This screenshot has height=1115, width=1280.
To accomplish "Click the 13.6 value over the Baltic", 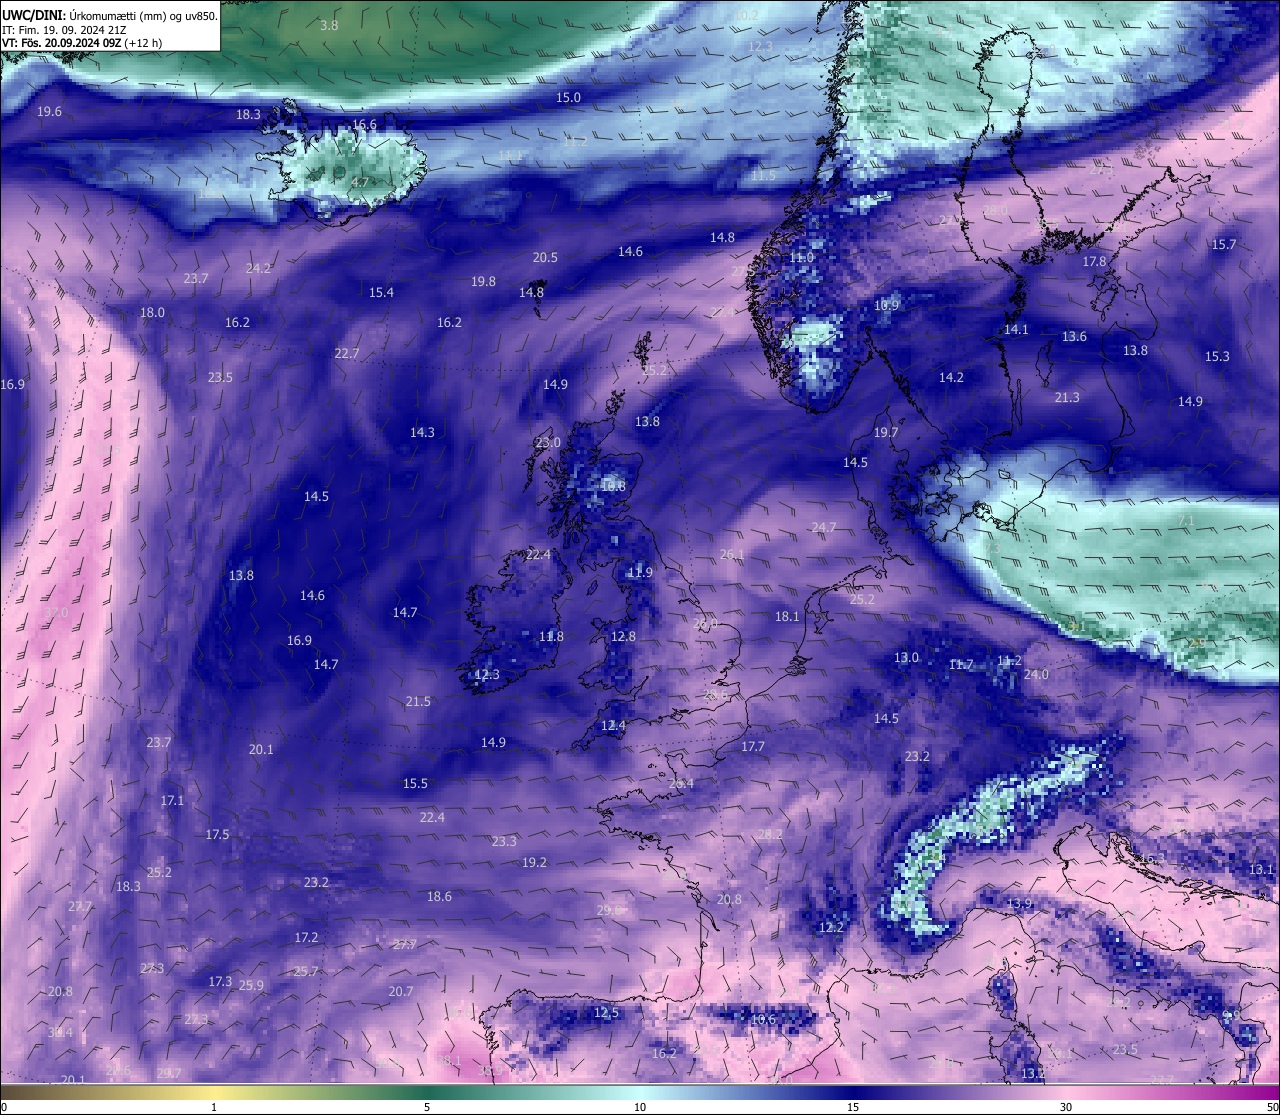I will (x=1074, y=336).
